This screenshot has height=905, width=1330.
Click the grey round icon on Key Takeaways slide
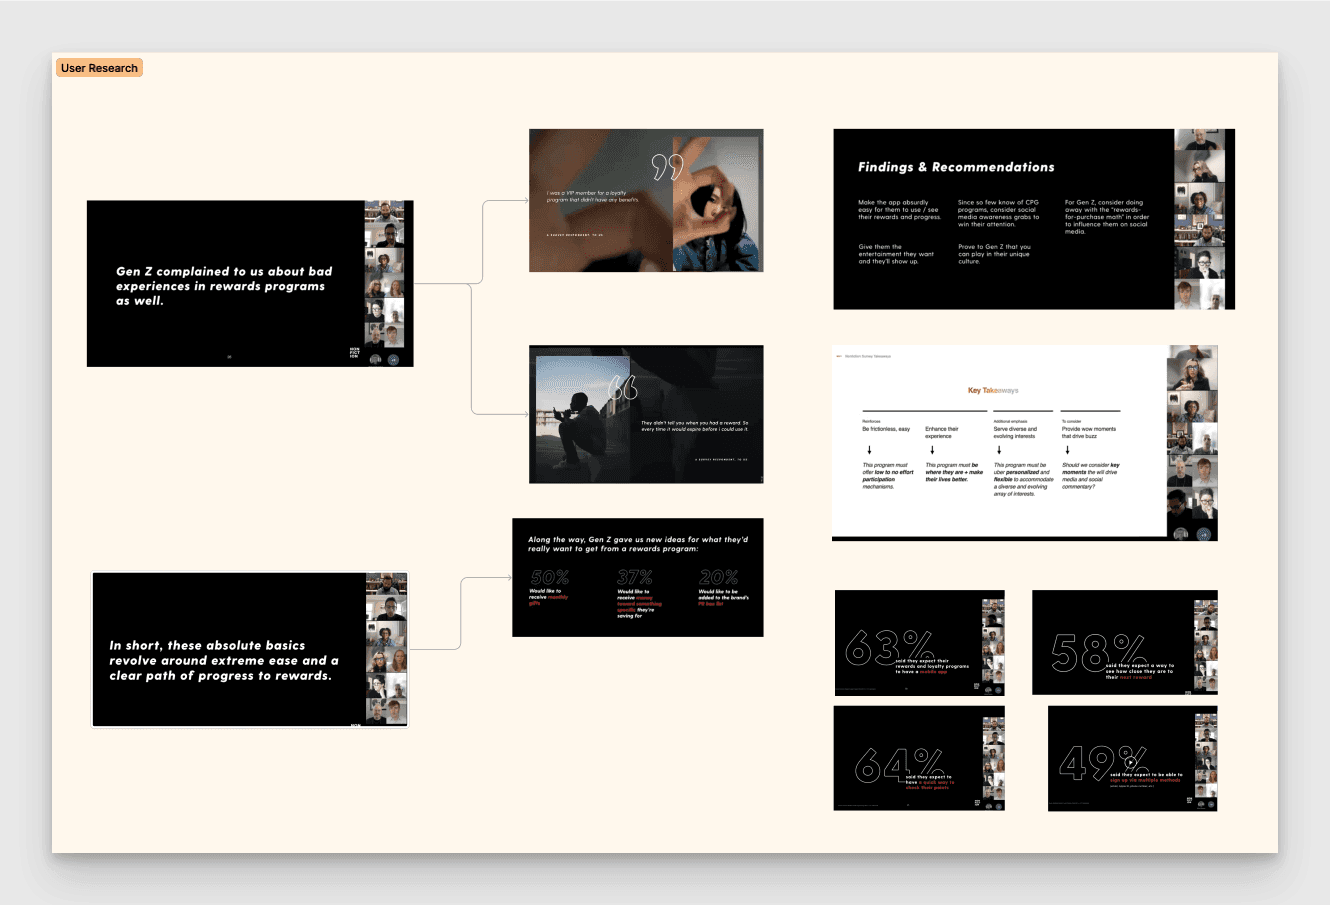(x=1181, y=534)
